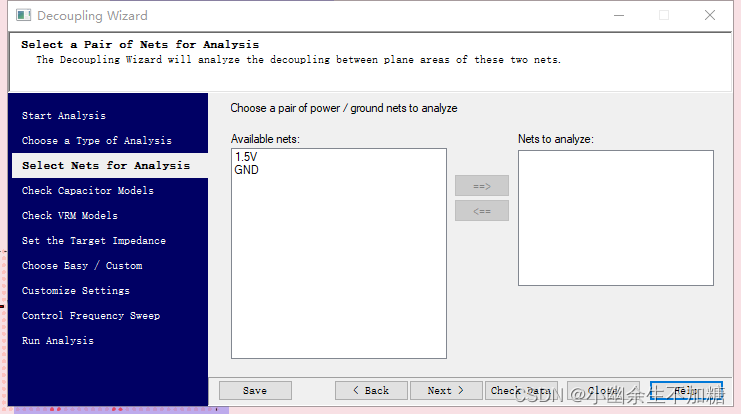Click the Check Data button
741x414 pixels.
coord(521,390)
